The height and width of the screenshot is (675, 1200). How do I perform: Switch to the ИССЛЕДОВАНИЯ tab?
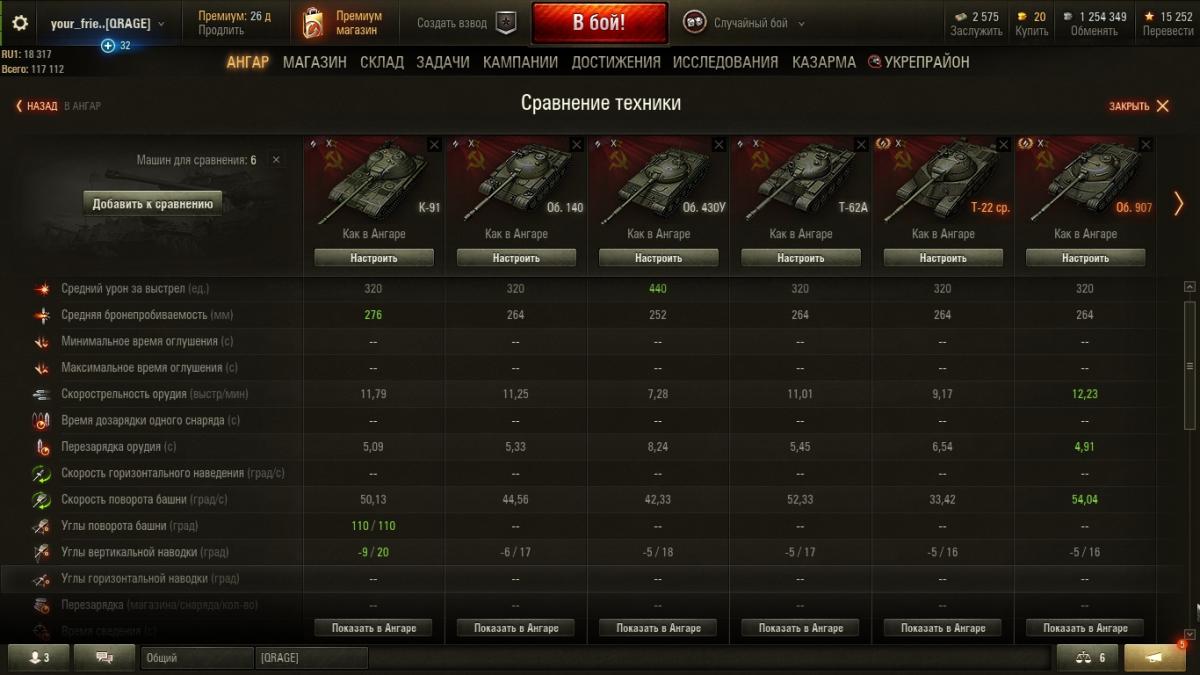[x=725, y=62]
